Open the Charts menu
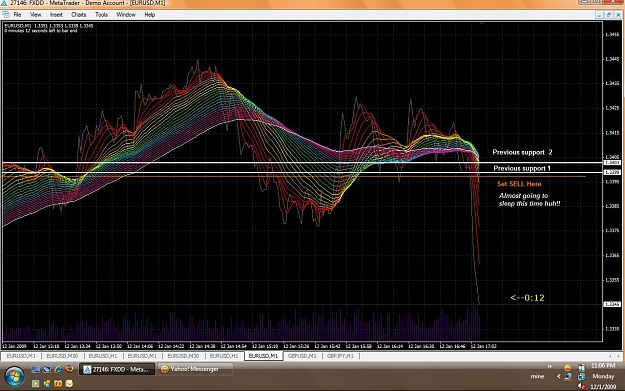The width and height of the screenshot is (625, 391). coord(79,15)
